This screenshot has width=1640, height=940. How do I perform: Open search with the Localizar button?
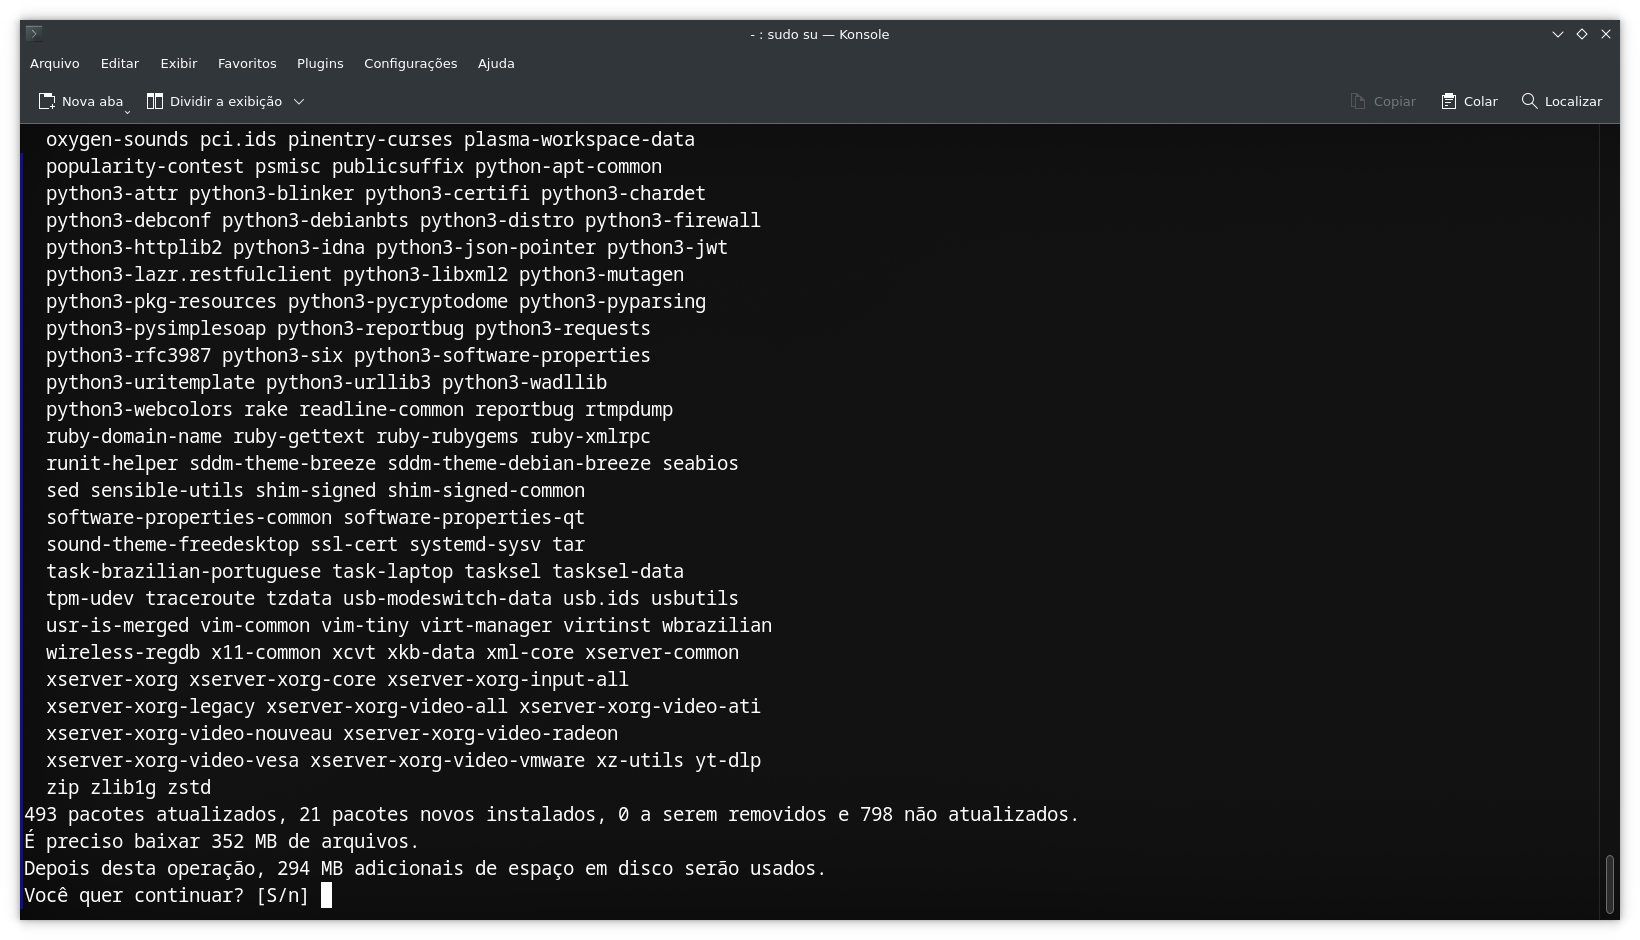(1561, 101)
